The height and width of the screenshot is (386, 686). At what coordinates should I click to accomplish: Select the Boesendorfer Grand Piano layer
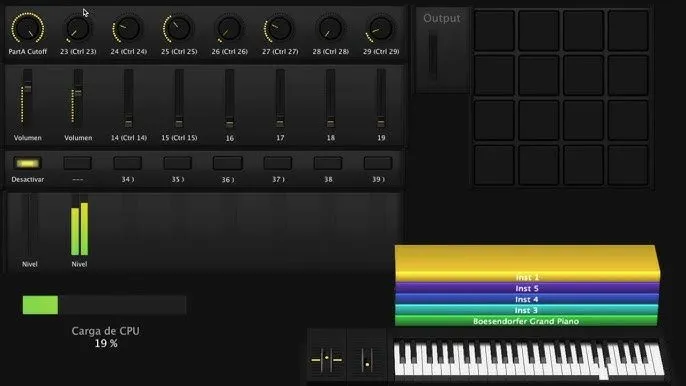(526, 321)
